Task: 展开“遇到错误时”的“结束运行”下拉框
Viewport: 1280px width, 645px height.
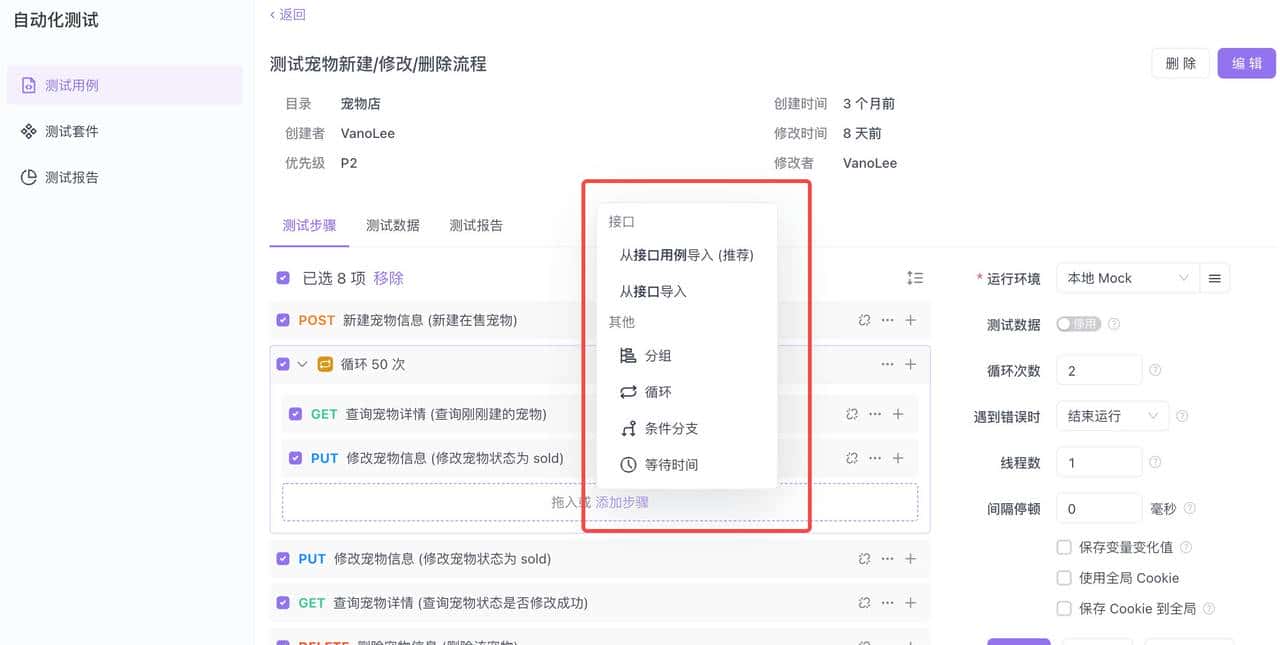Action: pyautogui.click(x=1112, y=415)
